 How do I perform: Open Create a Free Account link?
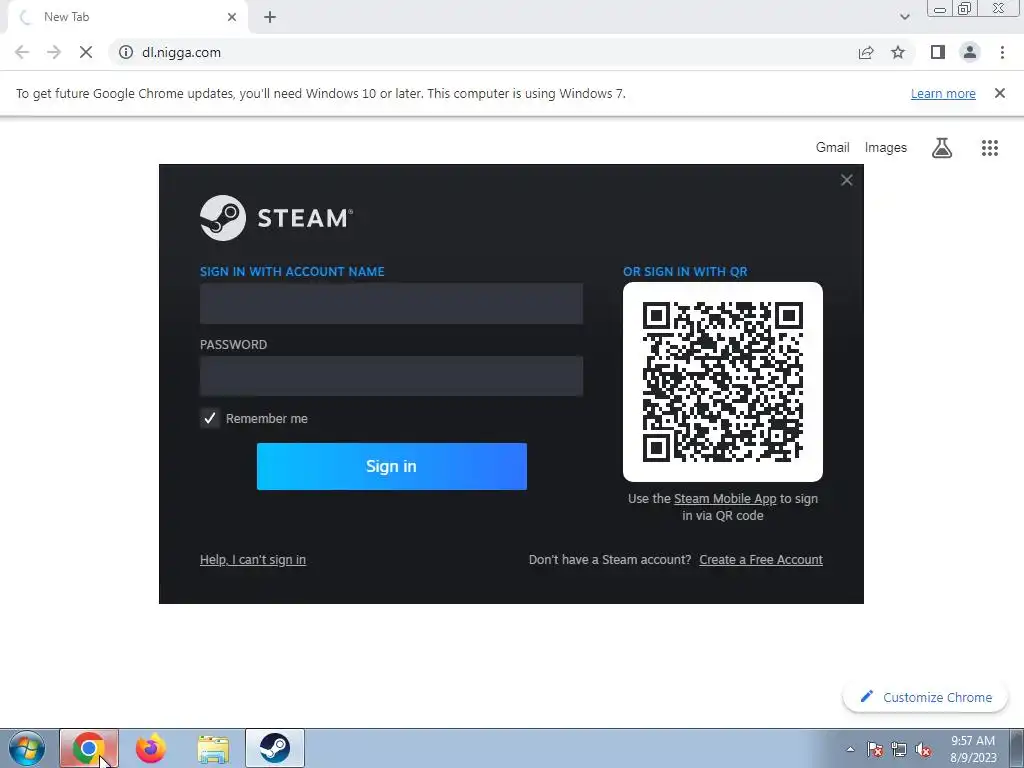pyautogui.click(x=761, y=560)
